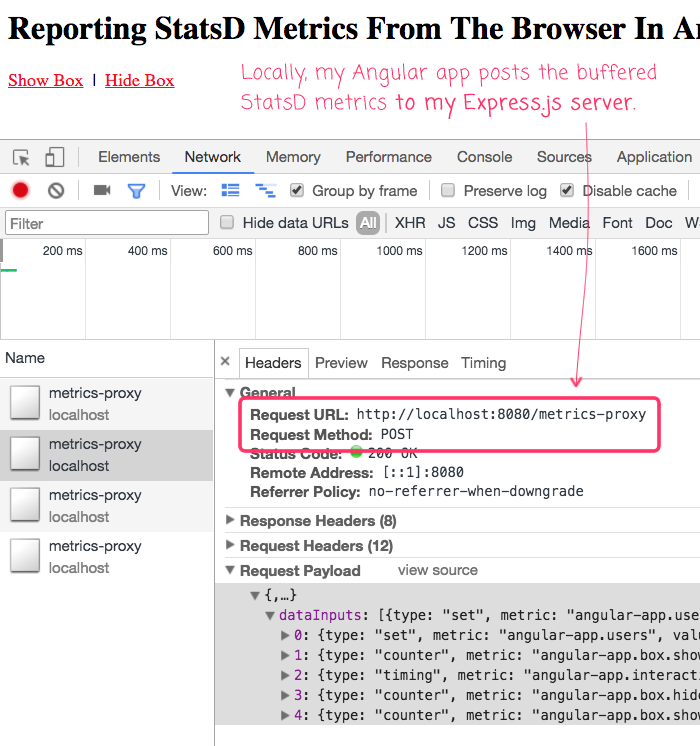The image size is (700, 746).
Task: Switch to large request rows view icon
Action: 230,190
